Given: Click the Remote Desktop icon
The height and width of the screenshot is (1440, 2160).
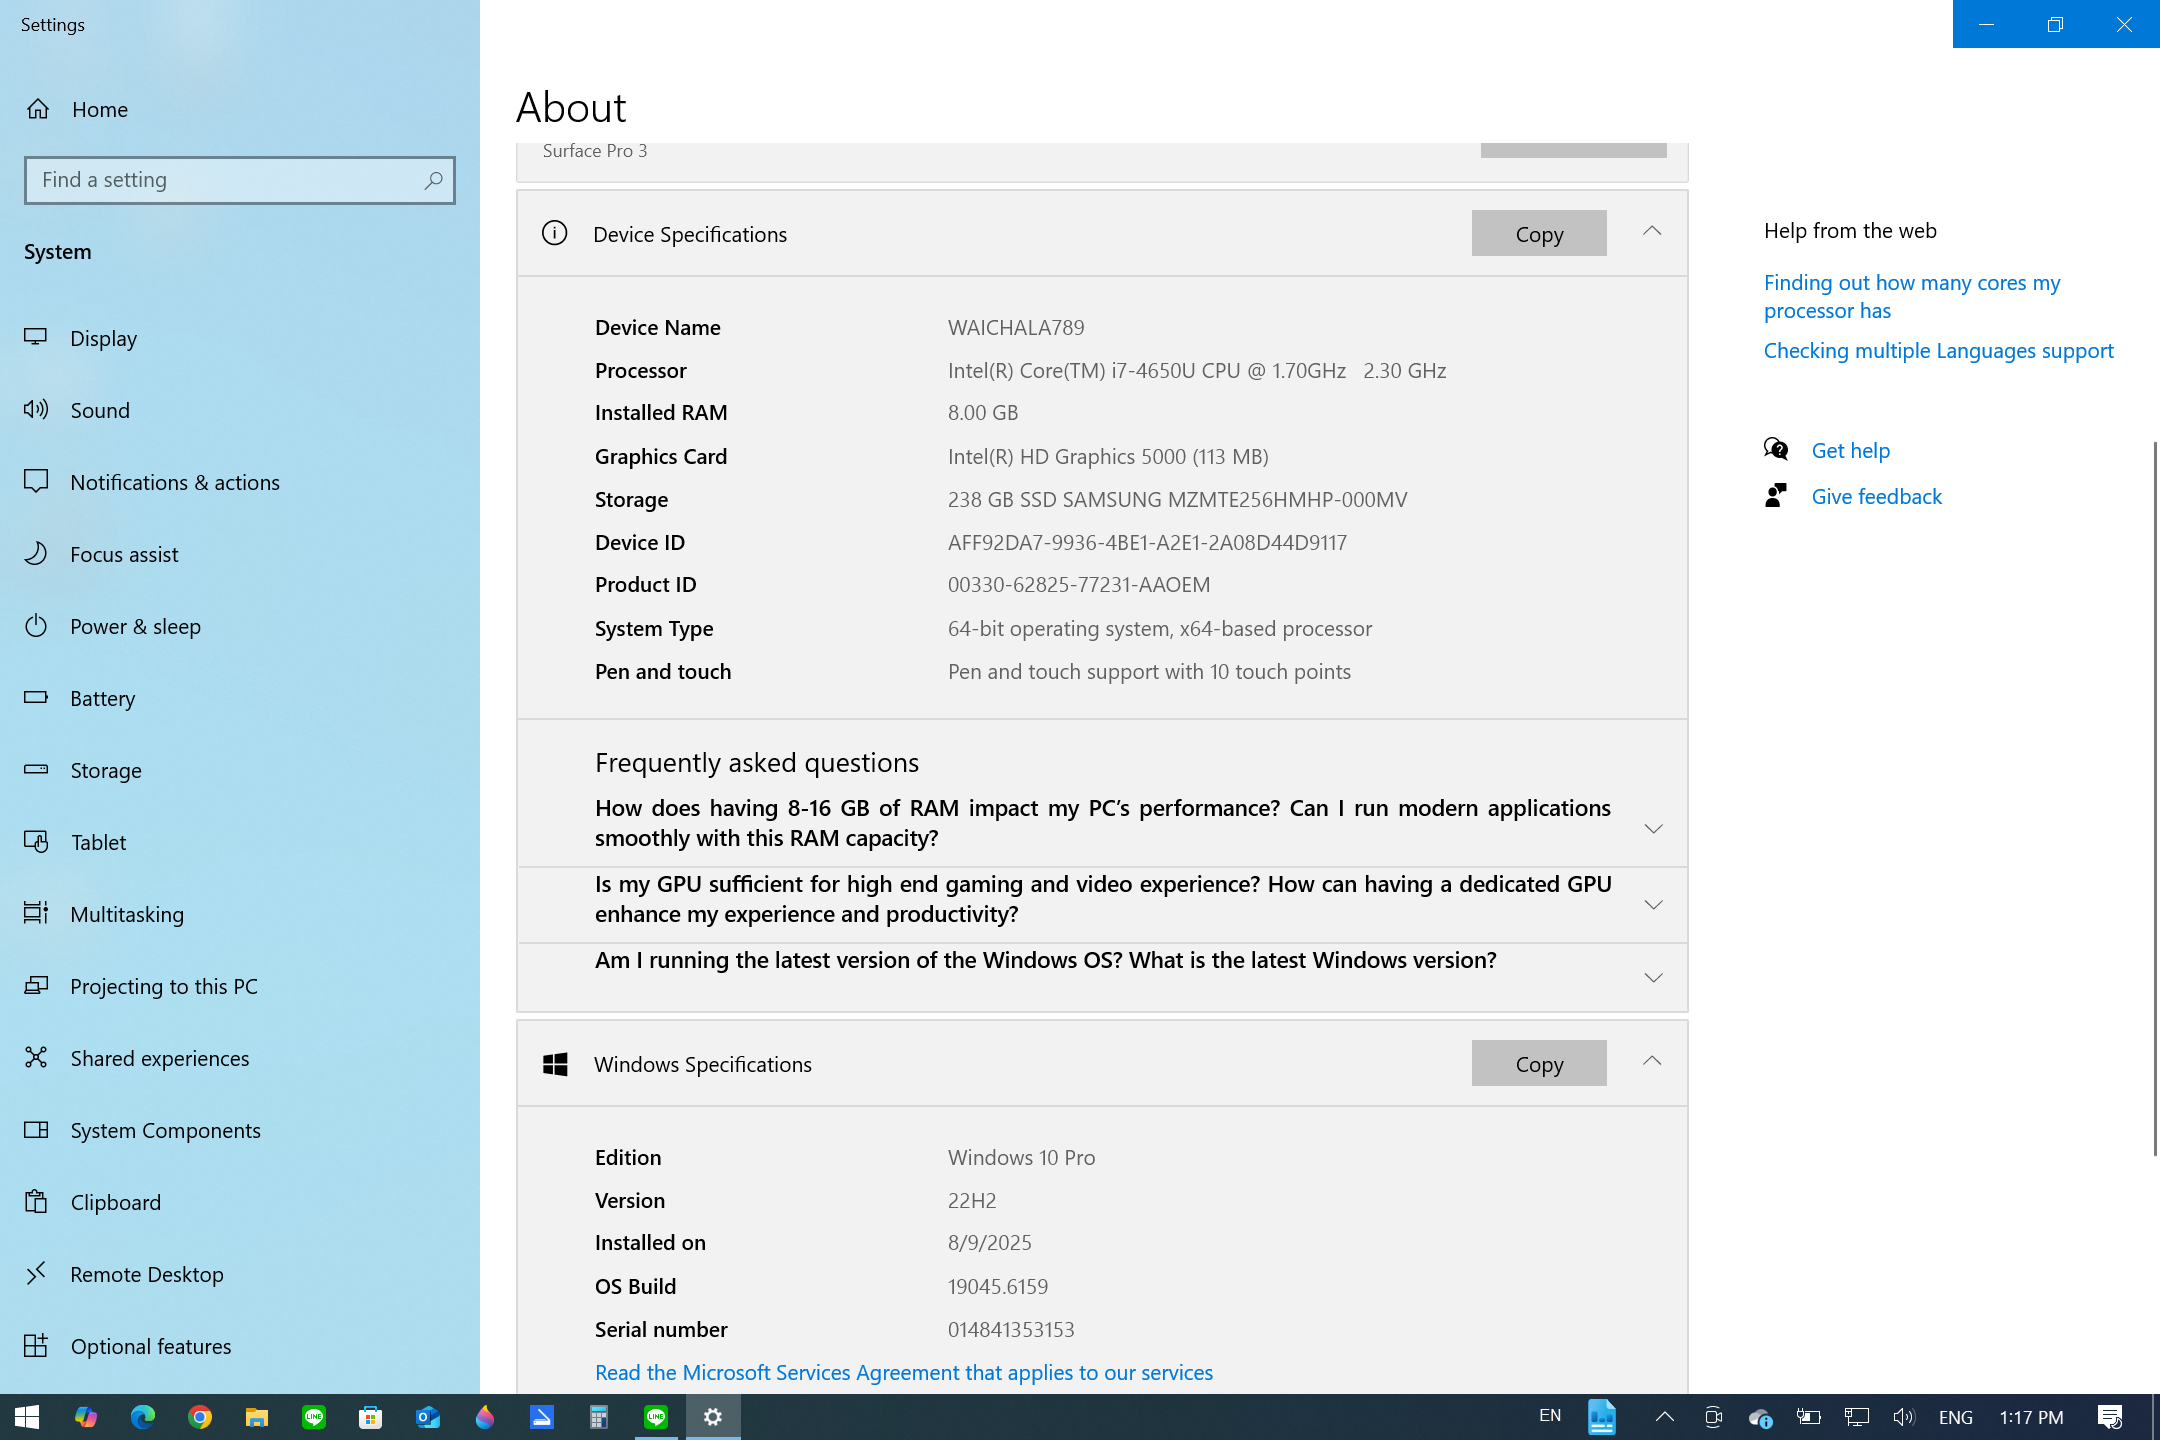Looking at the screenshot, I should 36,1273.
